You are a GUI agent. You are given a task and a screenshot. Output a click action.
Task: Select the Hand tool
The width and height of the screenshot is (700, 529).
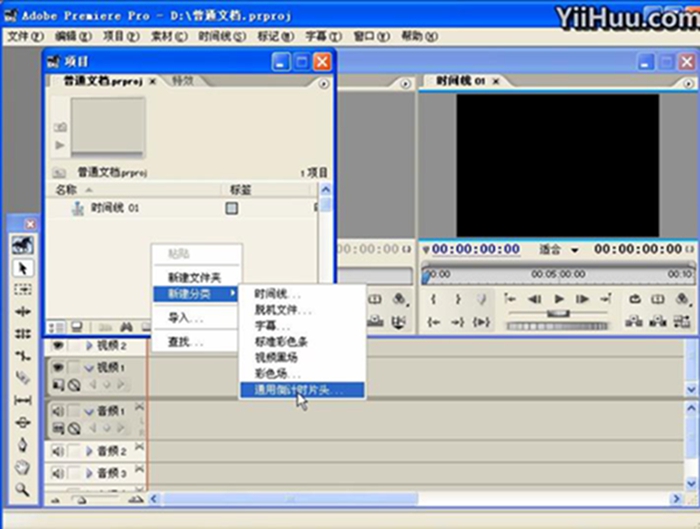22,467
